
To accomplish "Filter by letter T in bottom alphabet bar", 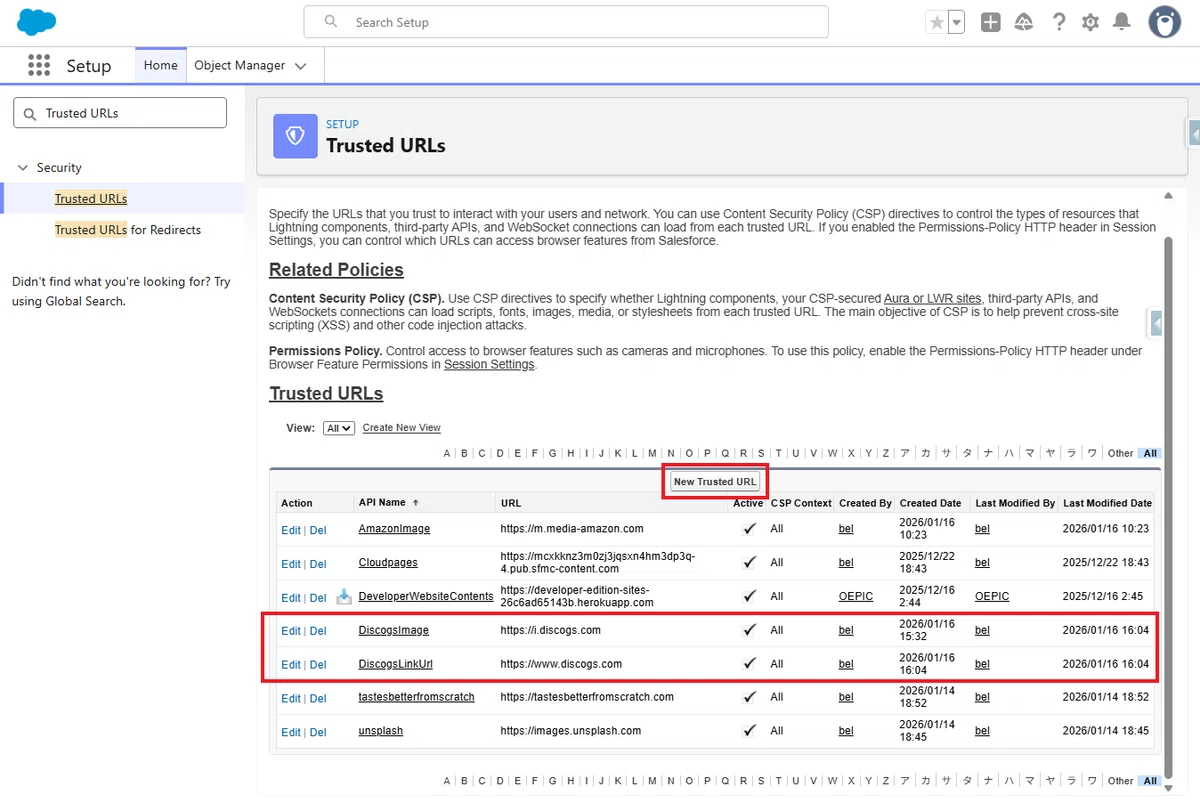I will click(778, 781).
